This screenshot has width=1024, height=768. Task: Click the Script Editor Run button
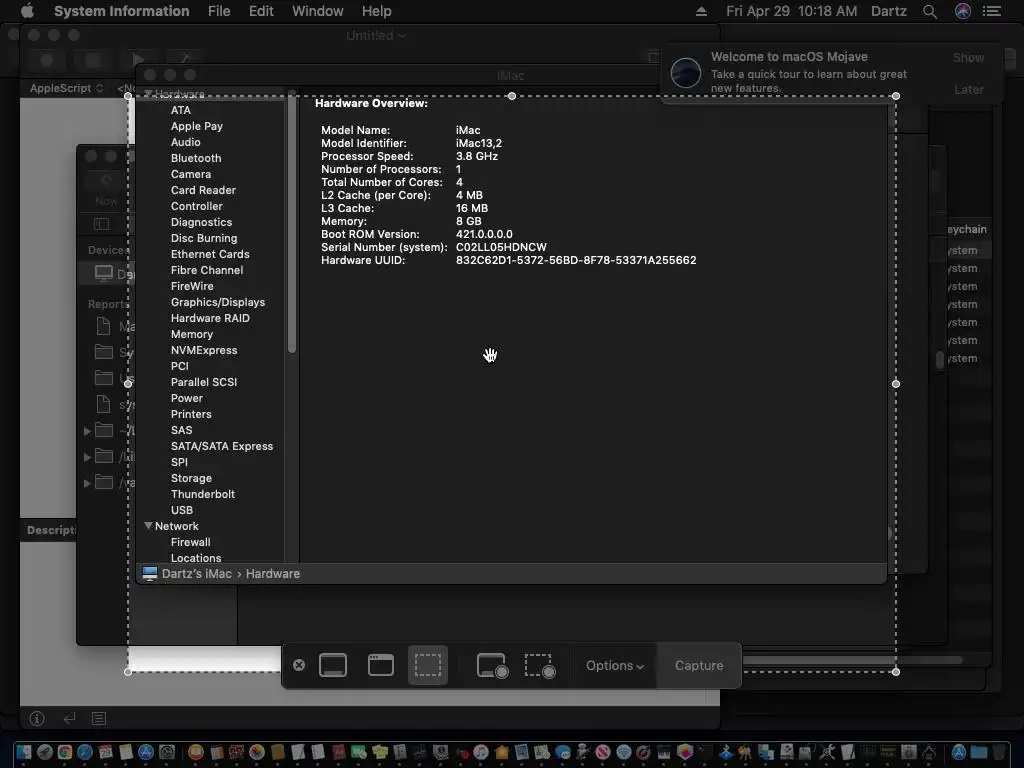point(138,60)
